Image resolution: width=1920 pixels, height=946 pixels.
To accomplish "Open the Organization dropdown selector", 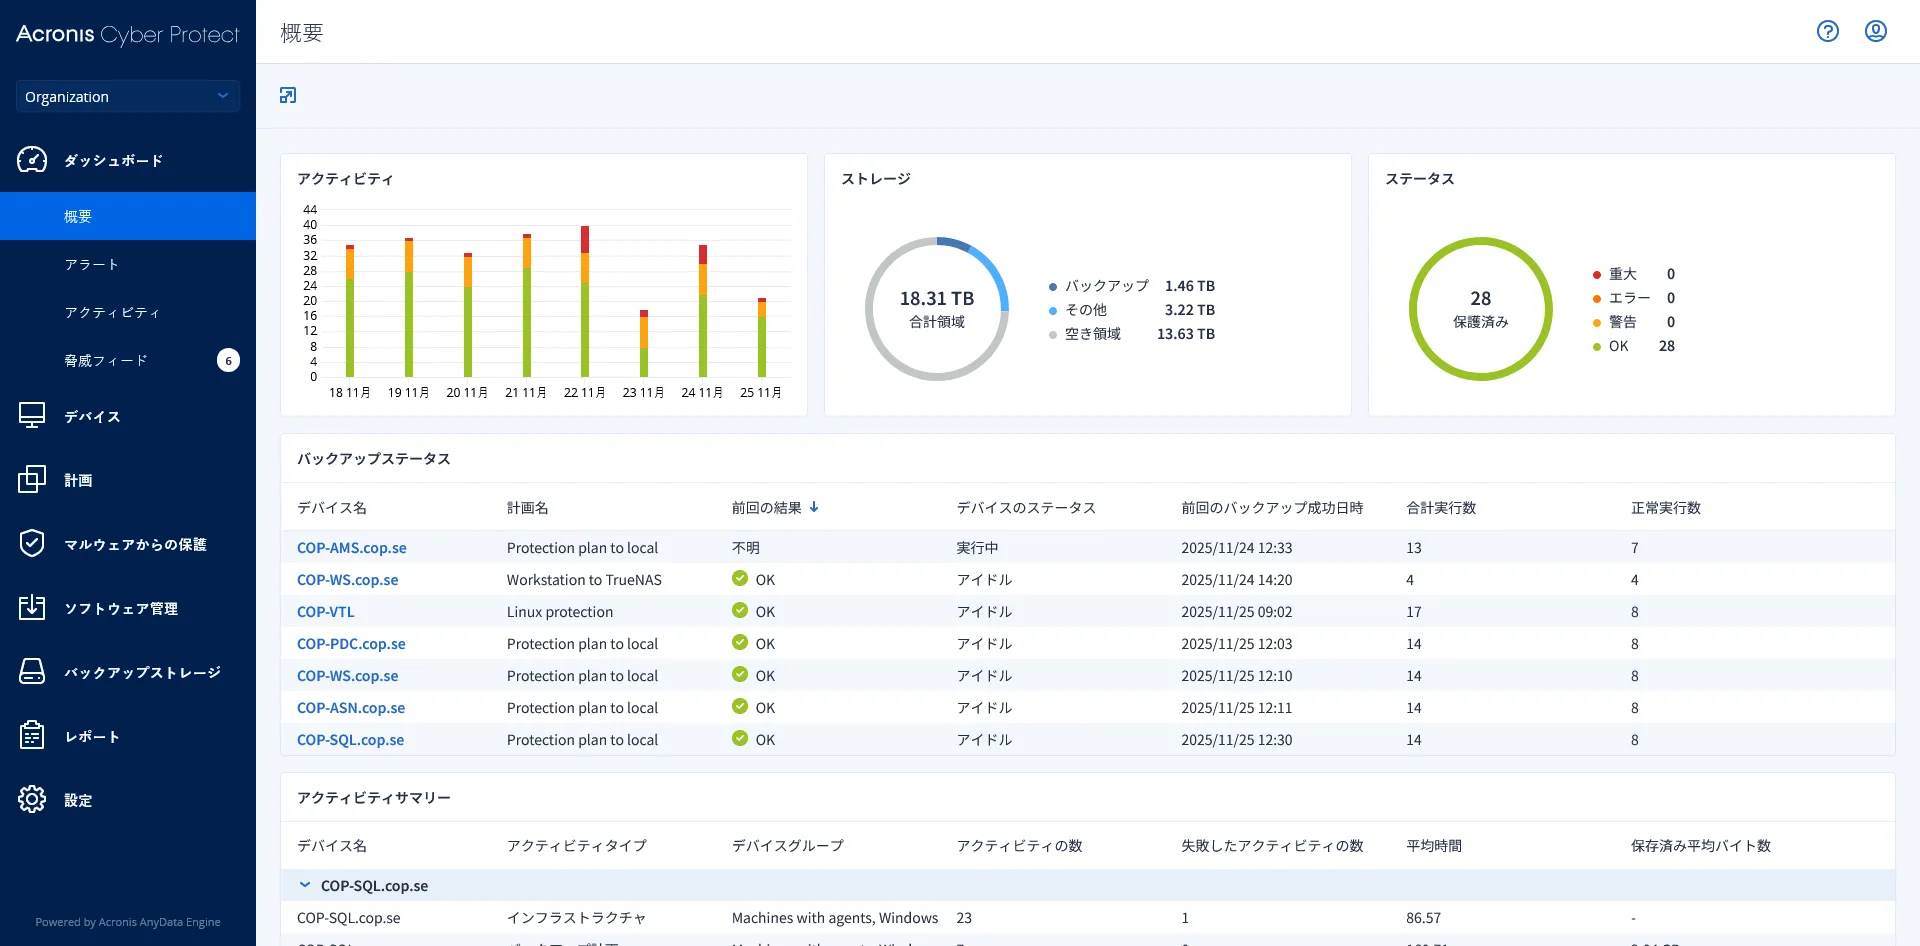I will pos(127,96).
